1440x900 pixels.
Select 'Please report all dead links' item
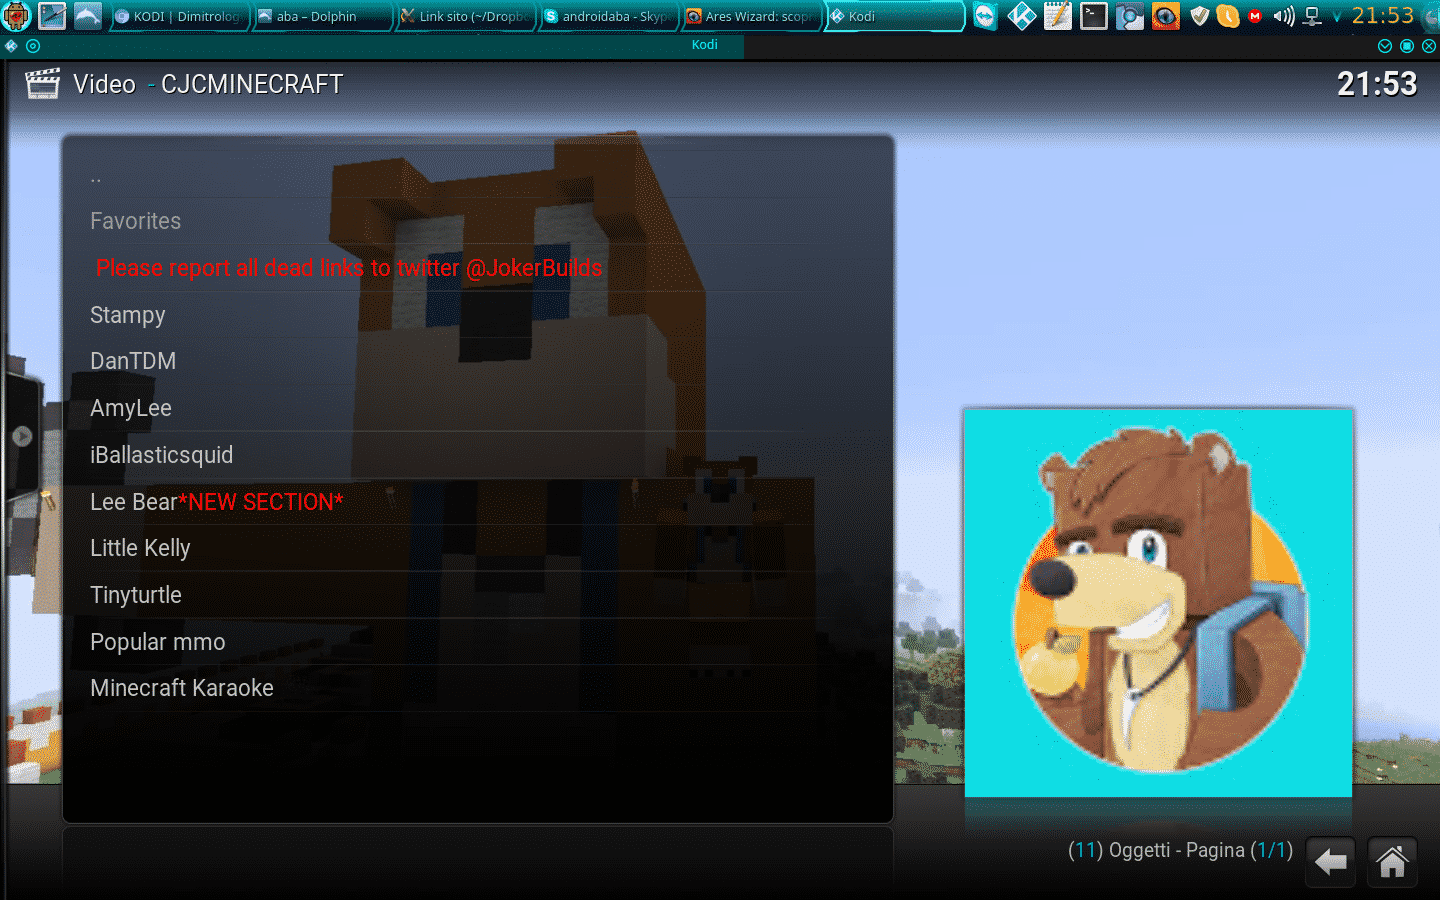pyautogui.click(x=478, y=268)
